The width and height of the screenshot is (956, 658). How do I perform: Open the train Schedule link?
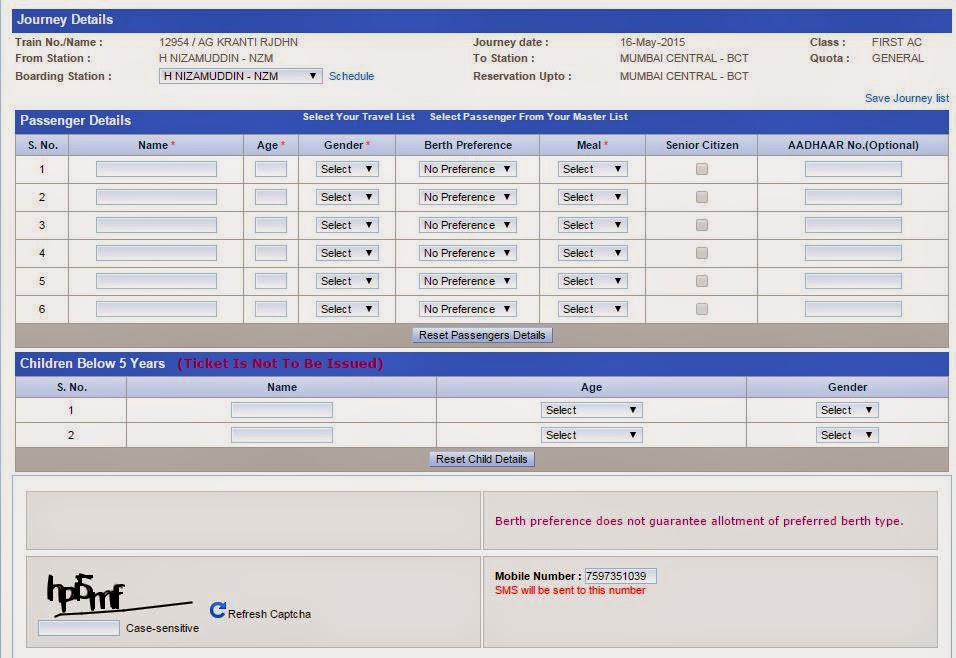coord(351,75)
